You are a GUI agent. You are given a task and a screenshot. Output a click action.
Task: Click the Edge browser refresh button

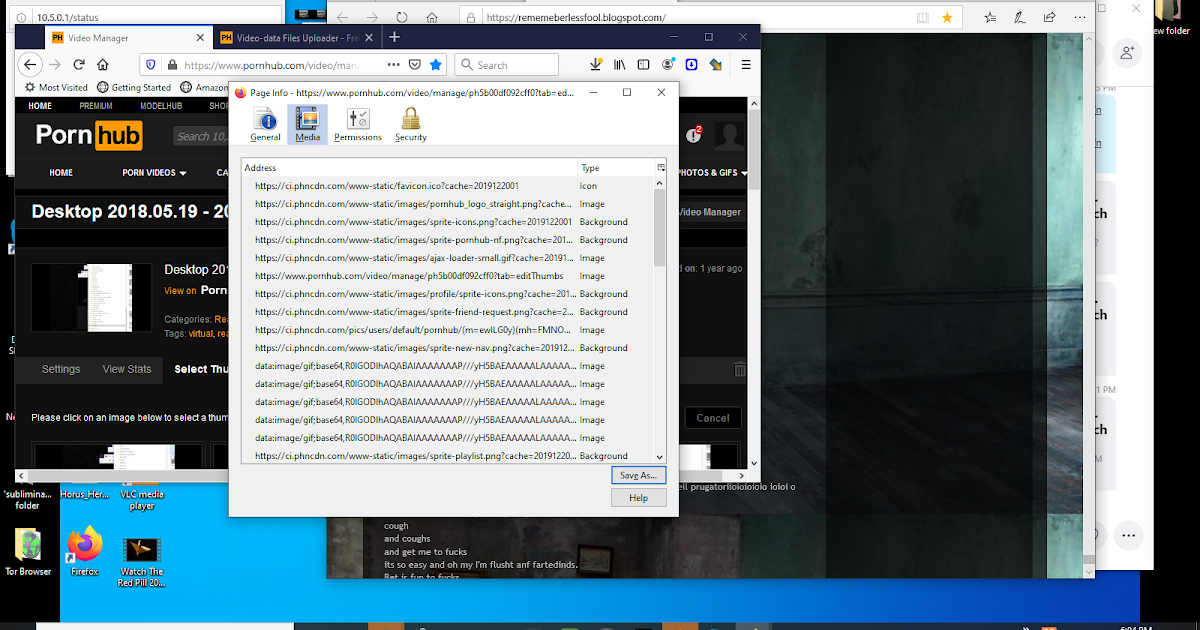(402, 17)
